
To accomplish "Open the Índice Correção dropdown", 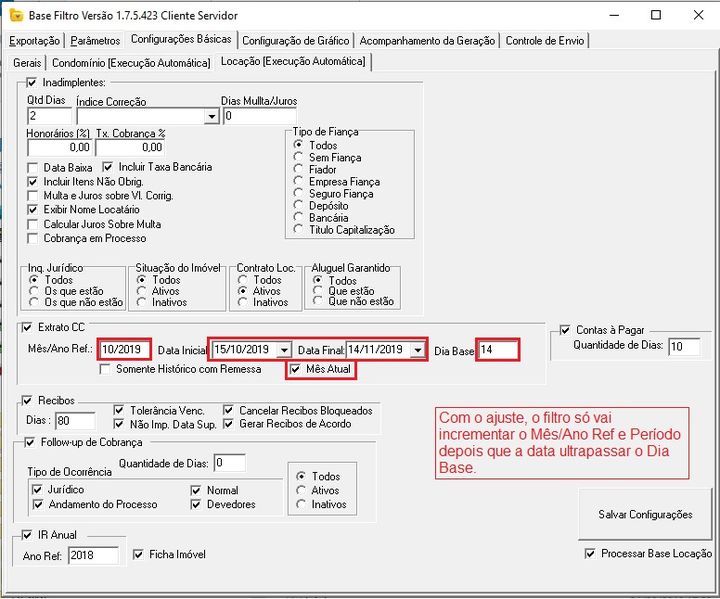I will 211,117.
